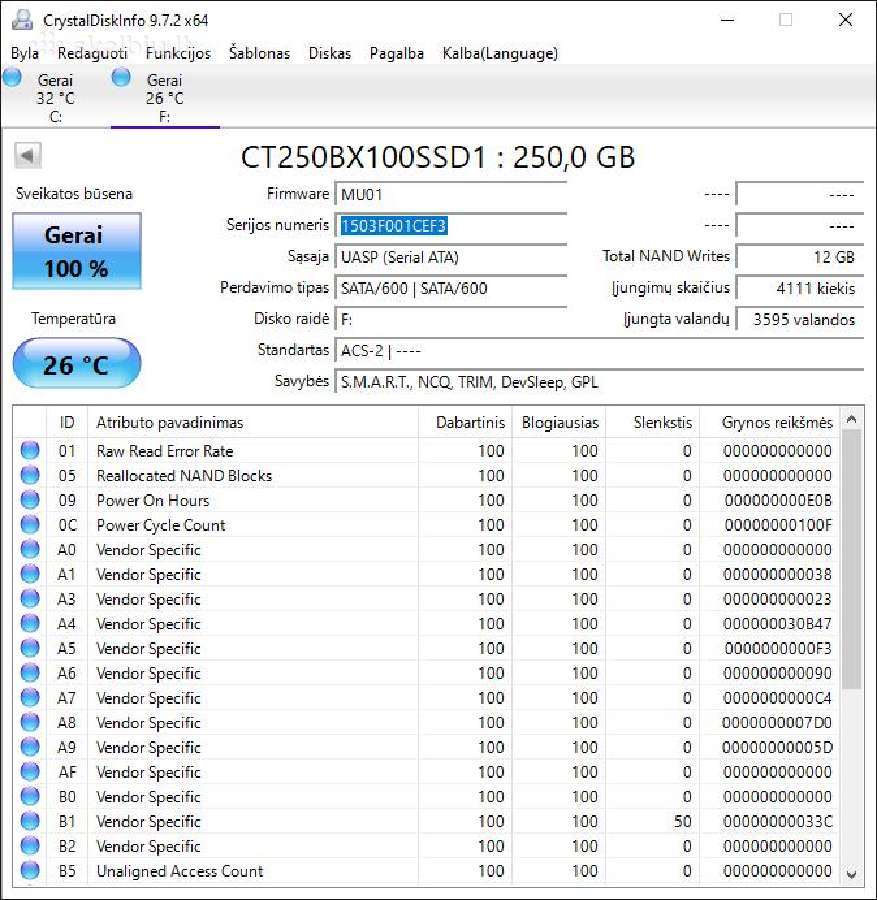Image resolution: width=877 pixels, height=900 pixels.
Task: Click status orb for Raw Read Error Rate
Action: (30, 451)
